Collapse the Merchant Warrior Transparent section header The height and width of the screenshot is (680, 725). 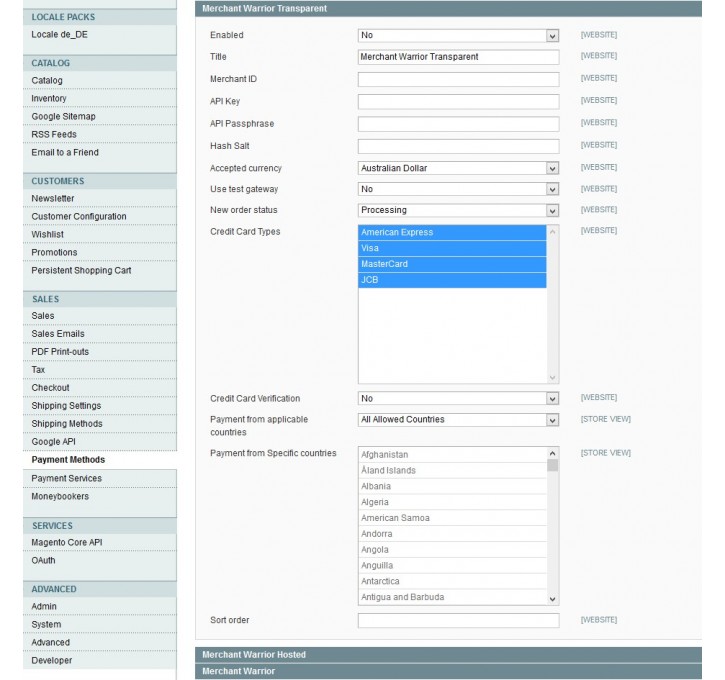(448, 8)
